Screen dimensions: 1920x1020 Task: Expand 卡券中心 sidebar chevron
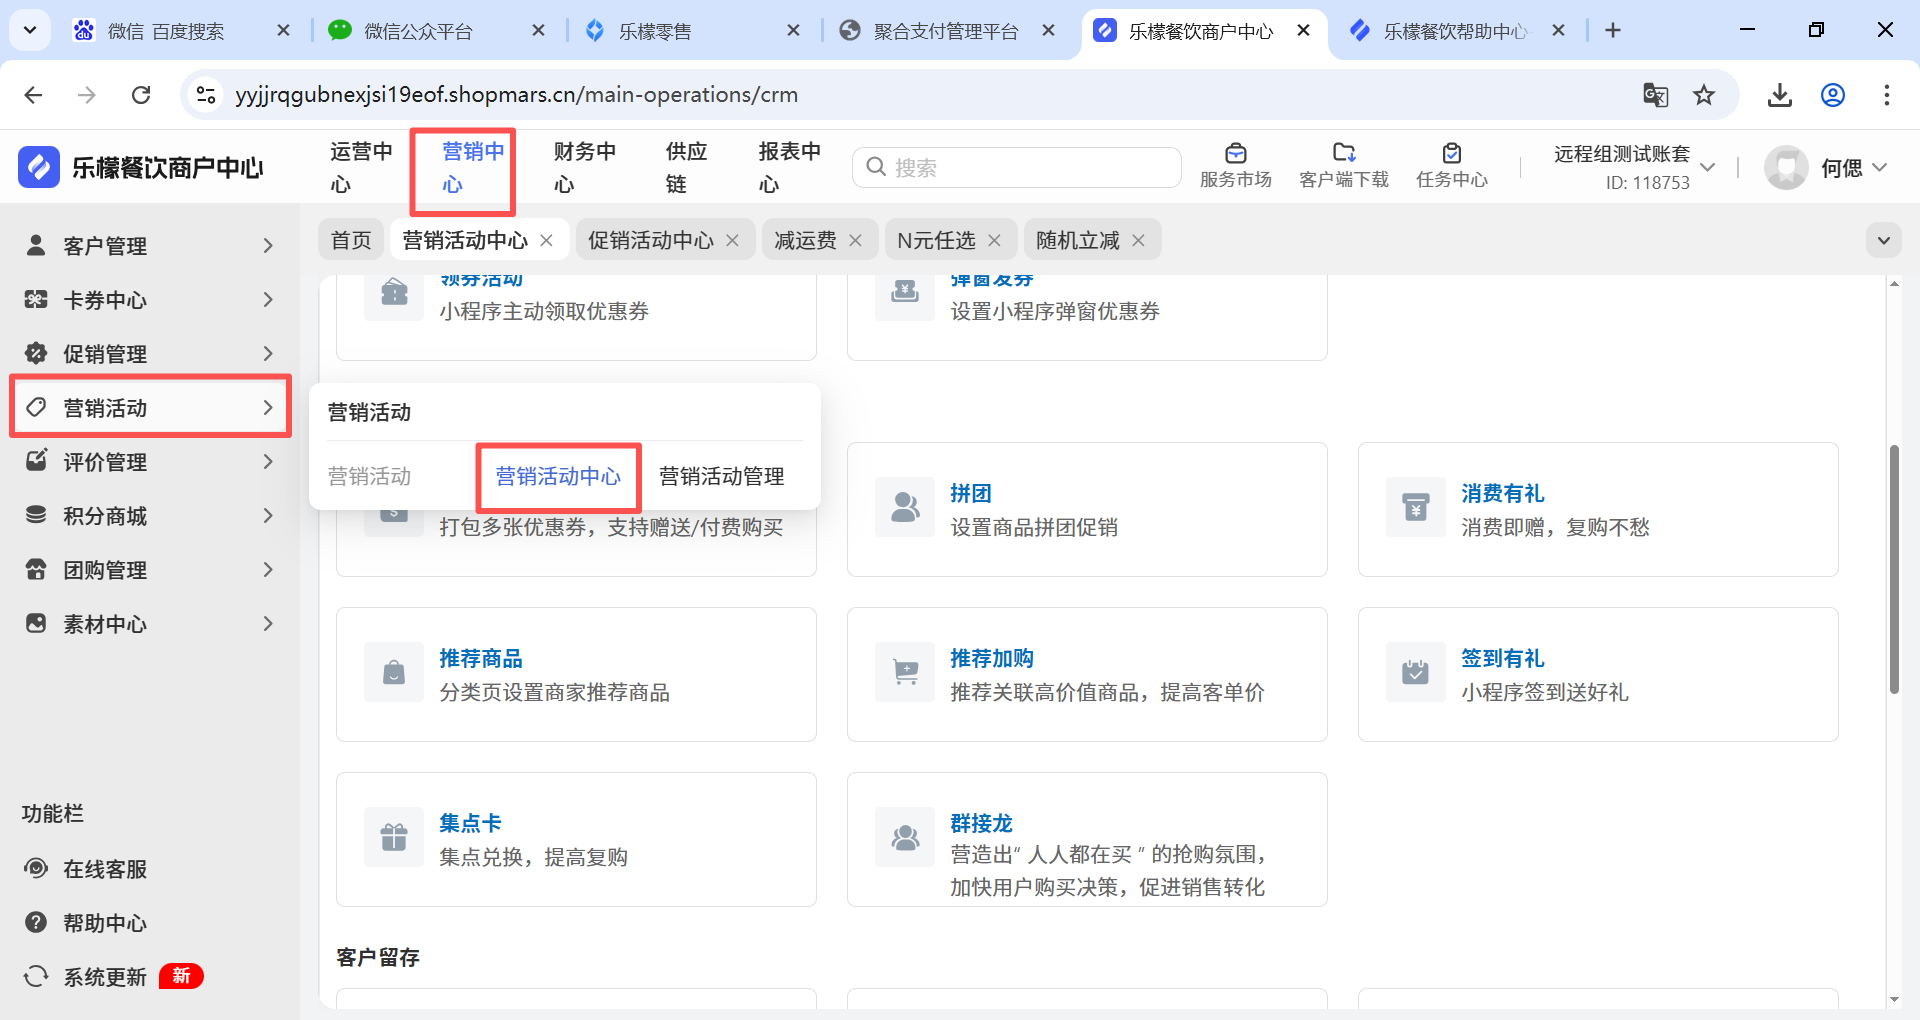pyautogui.click(x=268, y=299)
